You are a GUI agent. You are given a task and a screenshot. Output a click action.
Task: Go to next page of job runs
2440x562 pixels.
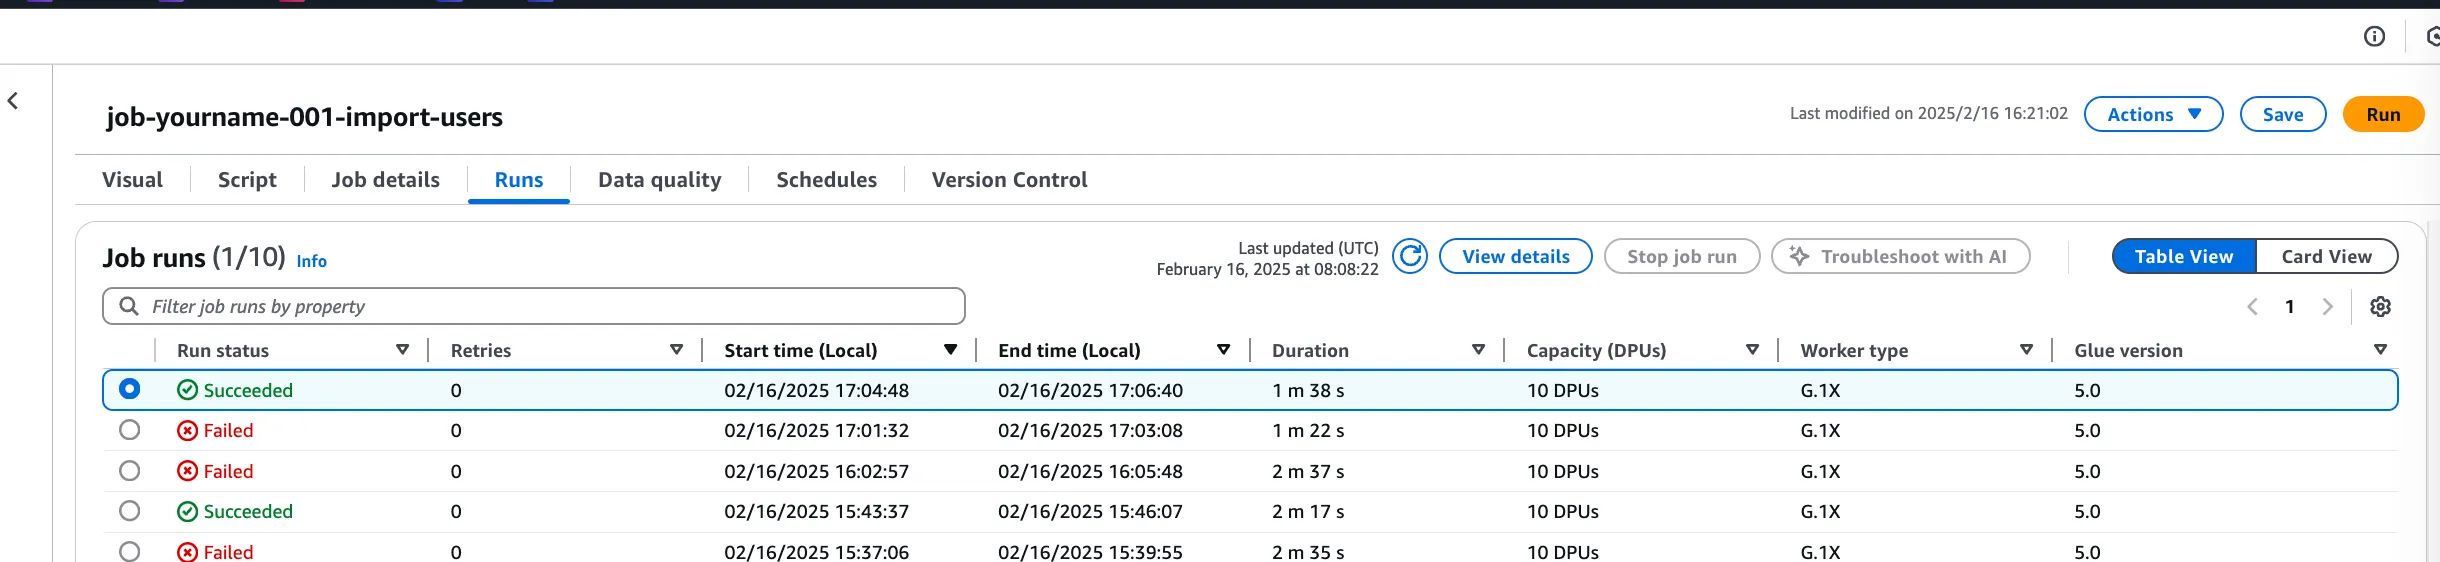coord(2327,307)
